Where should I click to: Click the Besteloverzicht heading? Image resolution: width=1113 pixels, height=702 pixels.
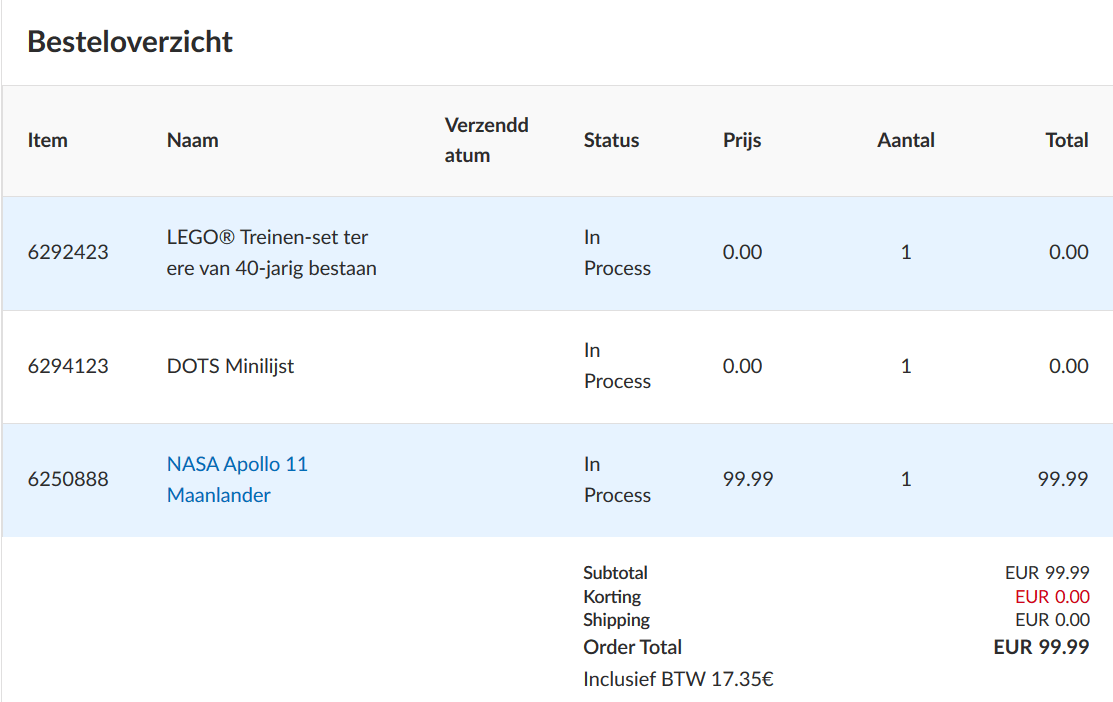tap(130, 42)
